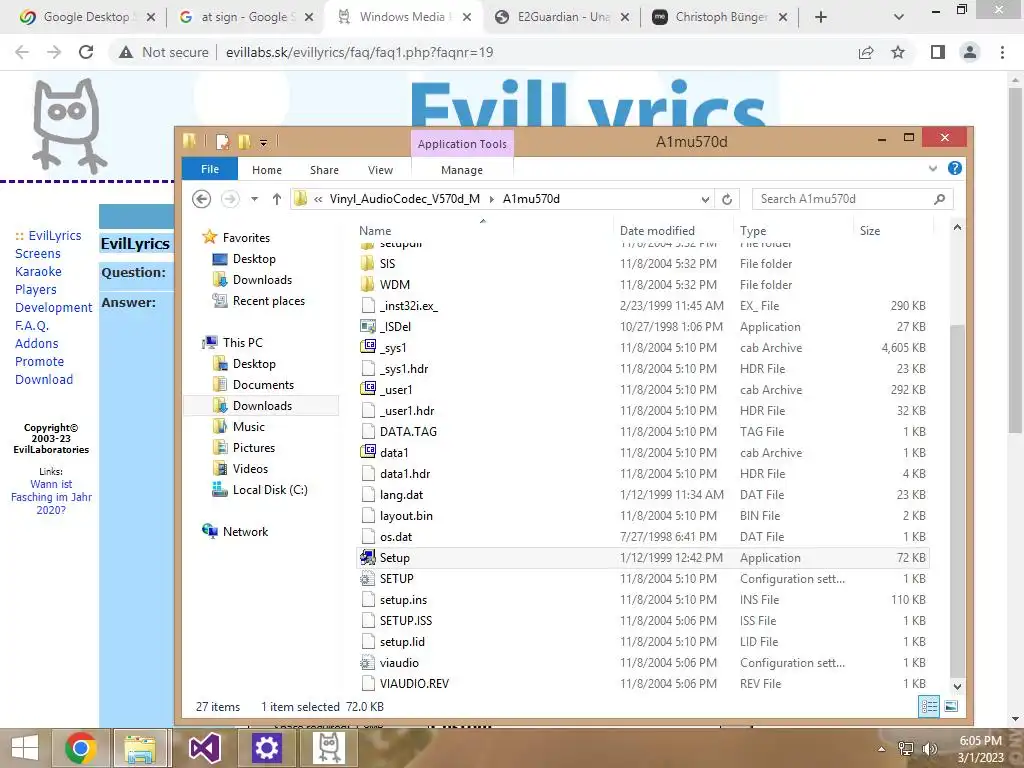The width and height of the screenshot is (1024, 768).
Task: Open the Home ribbon tab
Action: click(x=266, y=170)
